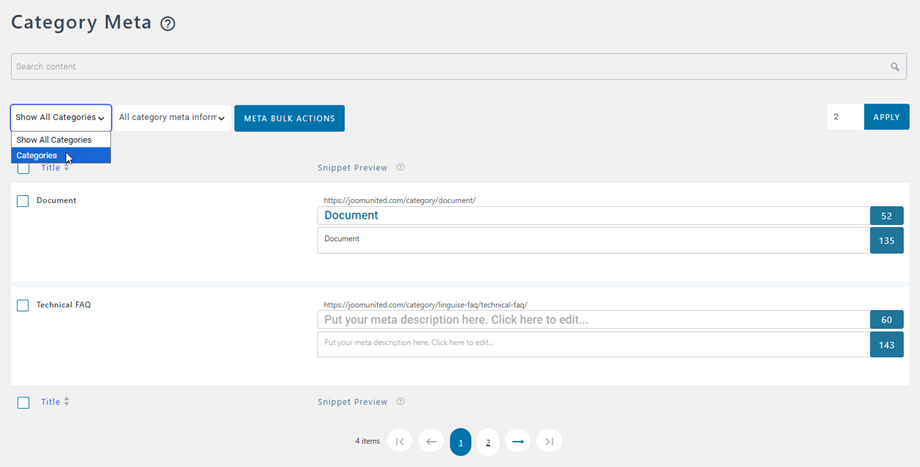Click the Apply button
The width and height of the screenshot is (920, 467).
point(887,117)
